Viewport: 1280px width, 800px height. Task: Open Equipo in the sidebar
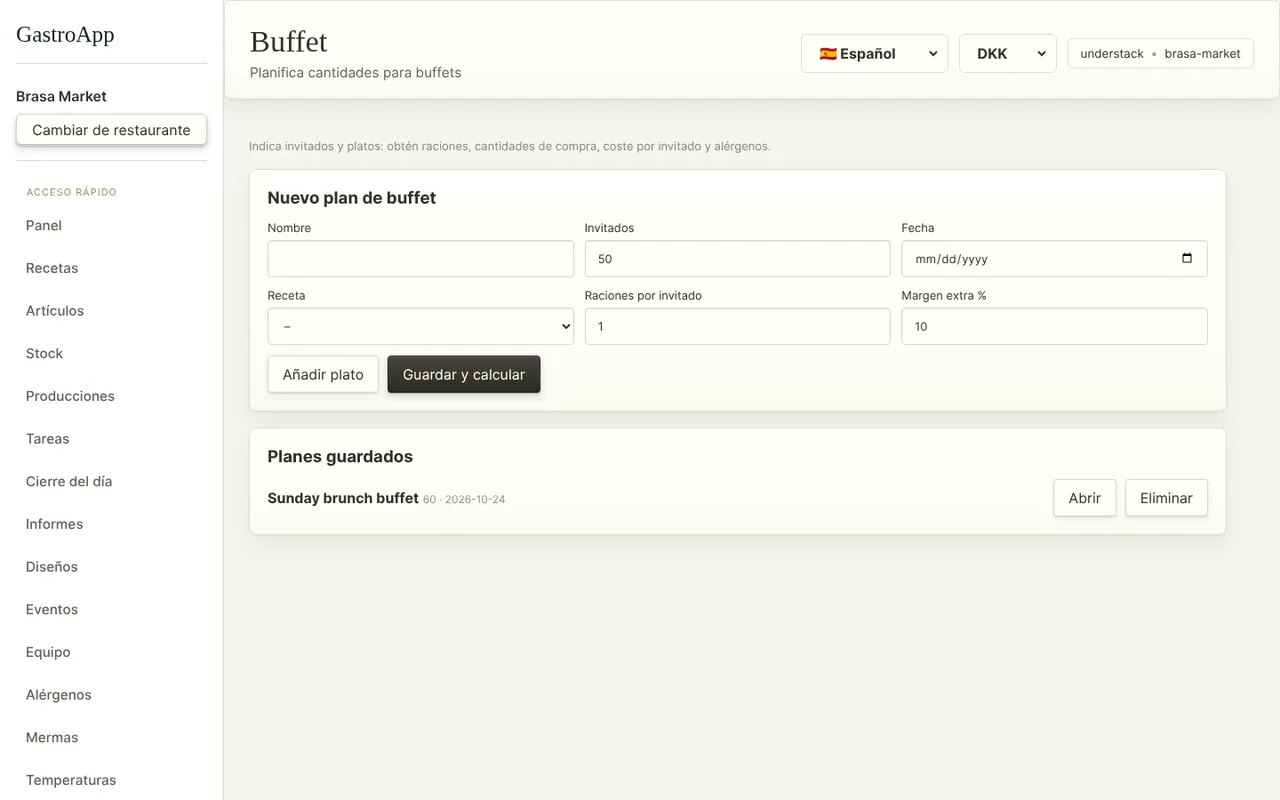[48, 652]
